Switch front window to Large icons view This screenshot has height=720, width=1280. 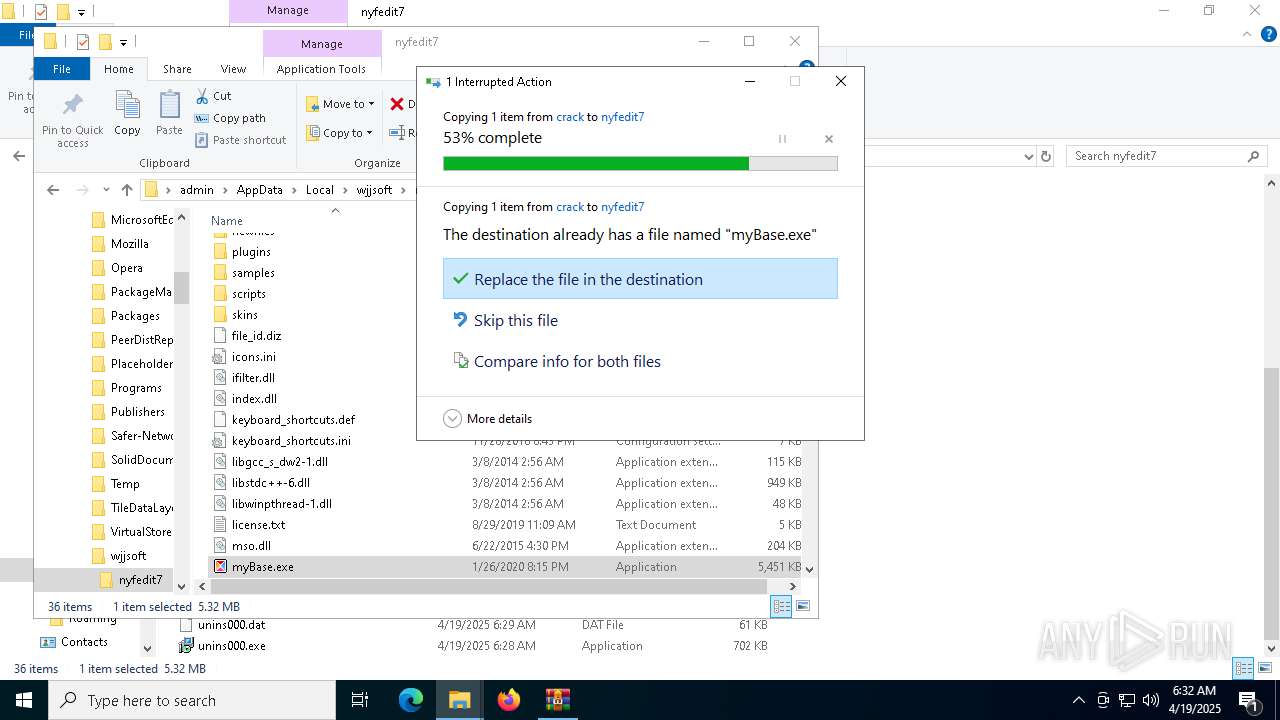pyautogui.click(x=803, y=606)
